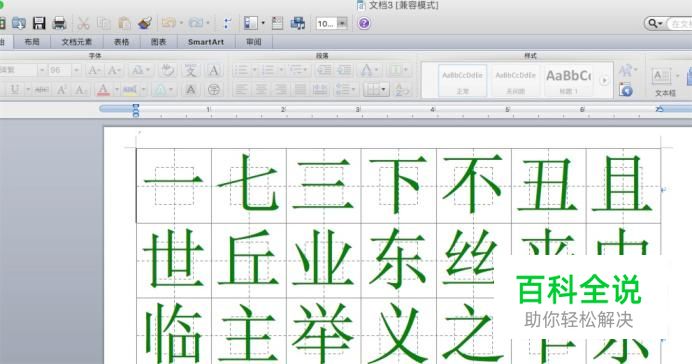Viewport: 692px width, 364px height.
Task: Click the Redo arrow icon
Action: tap(196, 23)
